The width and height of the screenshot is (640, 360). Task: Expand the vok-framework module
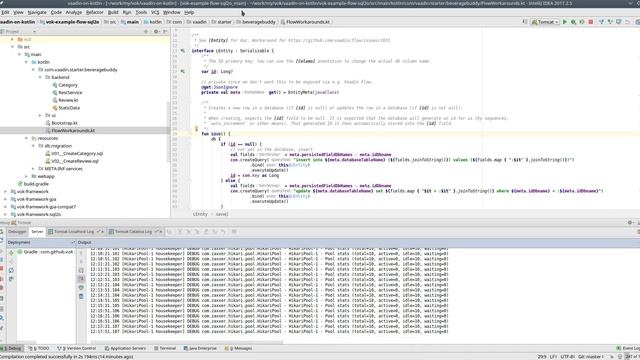coord(5,191)
